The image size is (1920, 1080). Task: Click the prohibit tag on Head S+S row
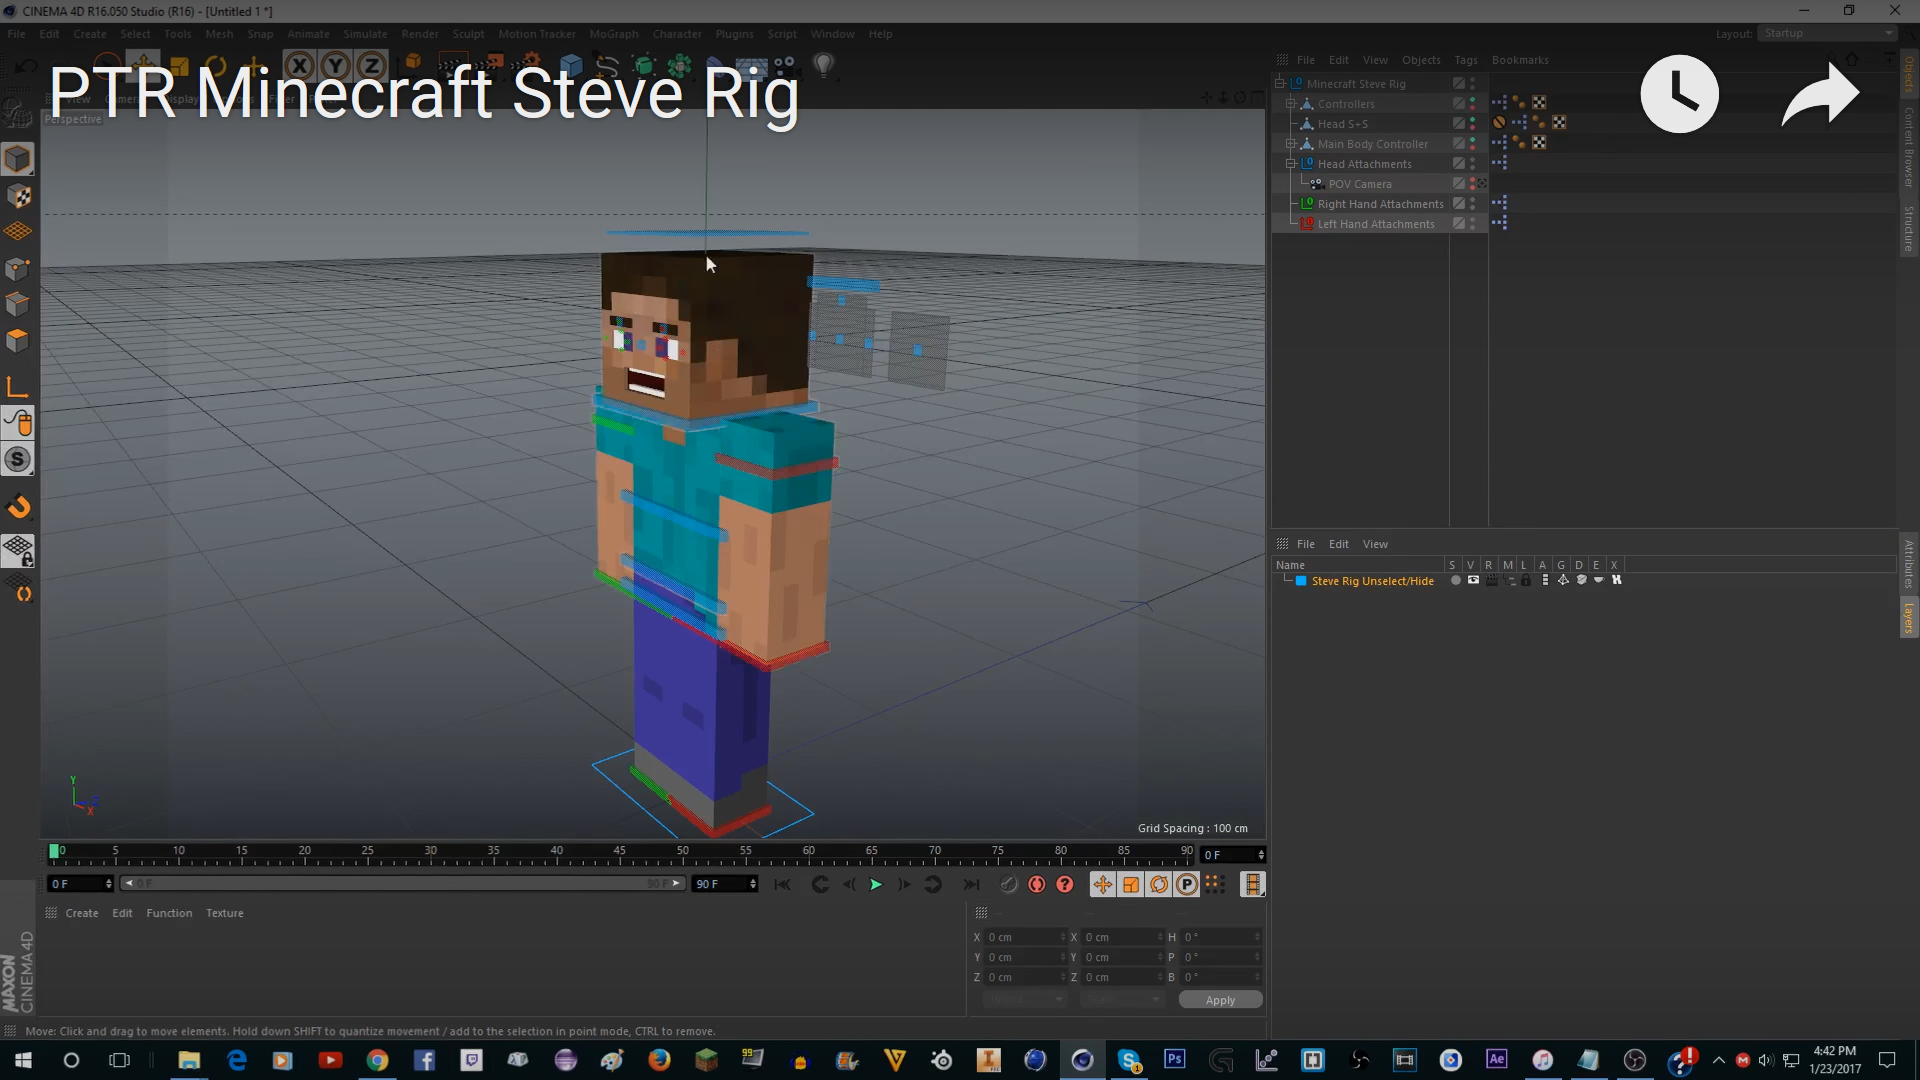pyautogui.click(x=1499, y=123)
